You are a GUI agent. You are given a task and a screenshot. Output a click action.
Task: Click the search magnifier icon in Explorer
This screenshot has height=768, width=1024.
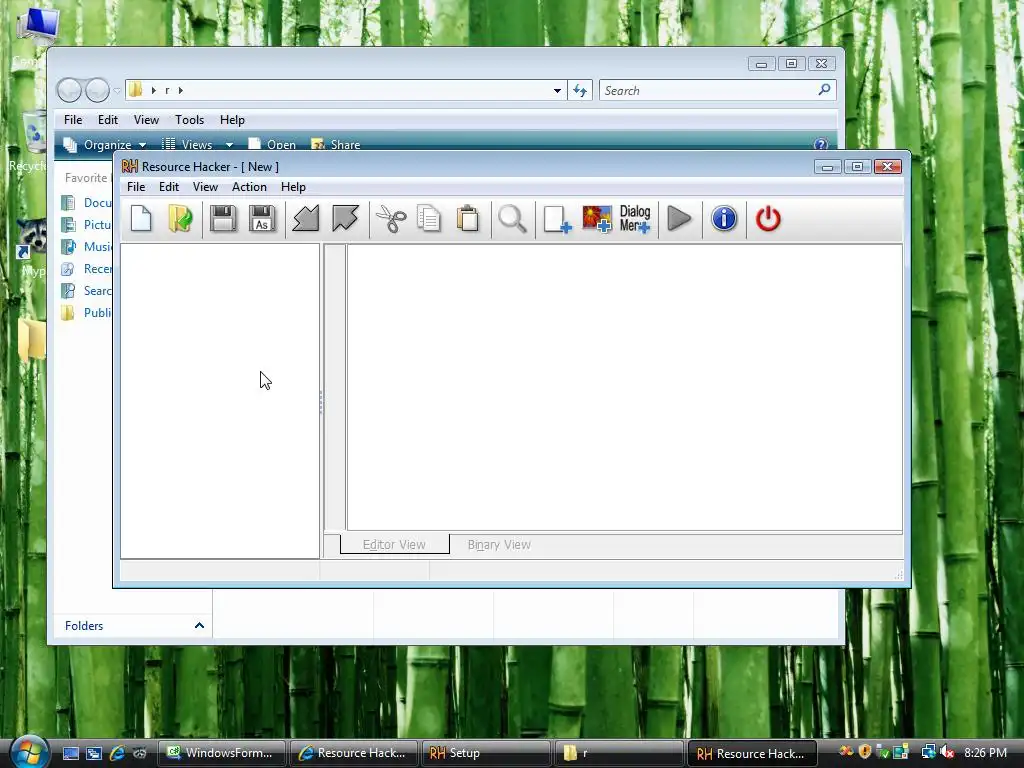824,89
